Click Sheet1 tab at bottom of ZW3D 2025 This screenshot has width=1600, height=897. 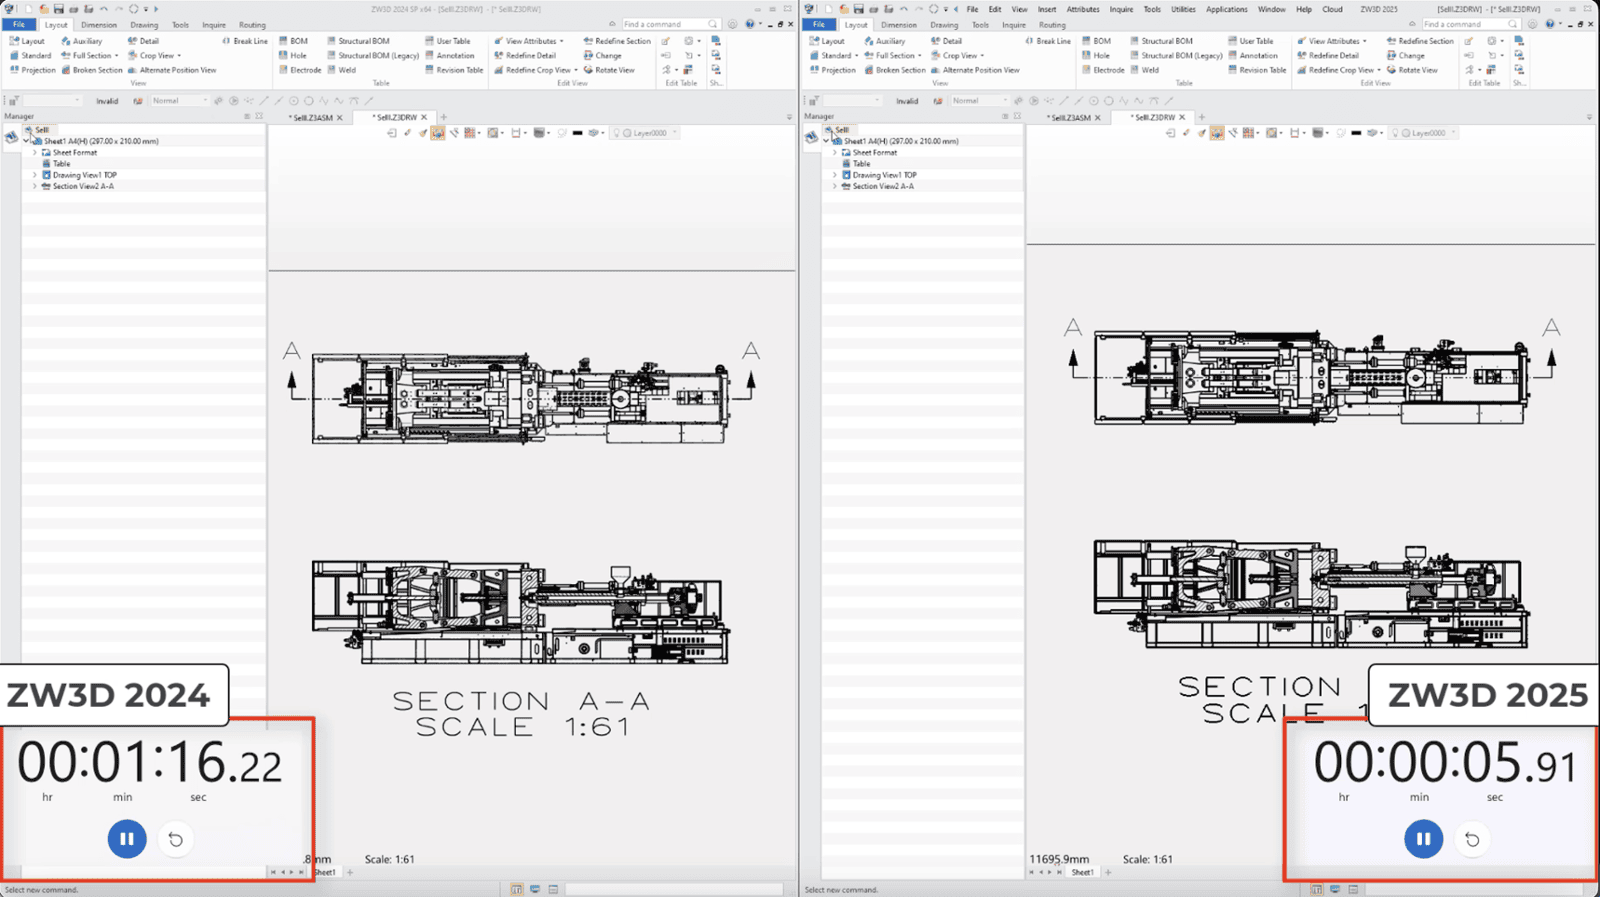[1082, 872]
